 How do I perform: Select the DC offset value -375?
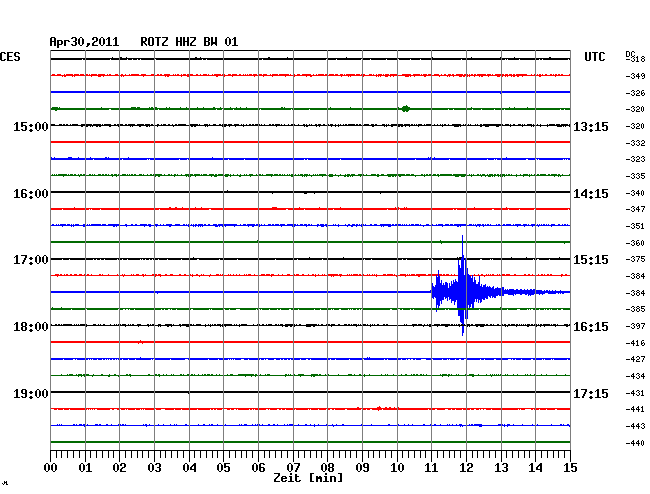click(635, 259)
